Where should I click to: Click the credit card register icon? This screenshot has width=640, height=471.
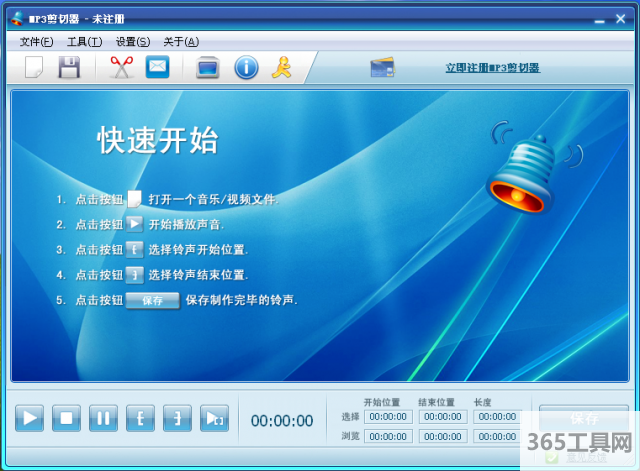[382, 68]
